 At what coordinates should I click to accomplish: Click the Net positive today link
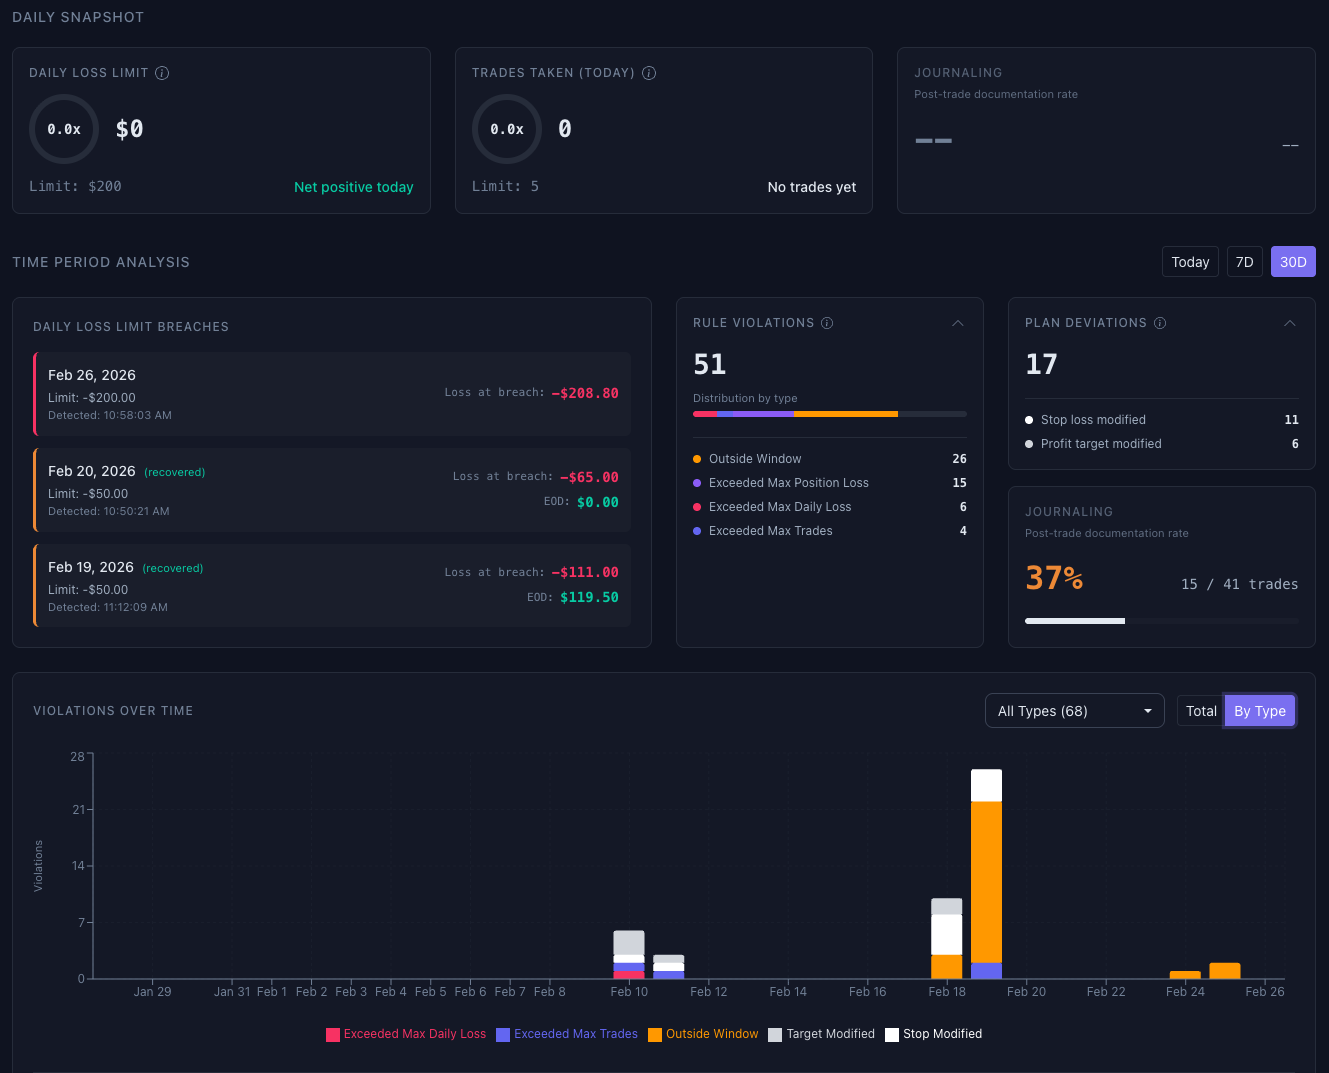coord(354,187)
